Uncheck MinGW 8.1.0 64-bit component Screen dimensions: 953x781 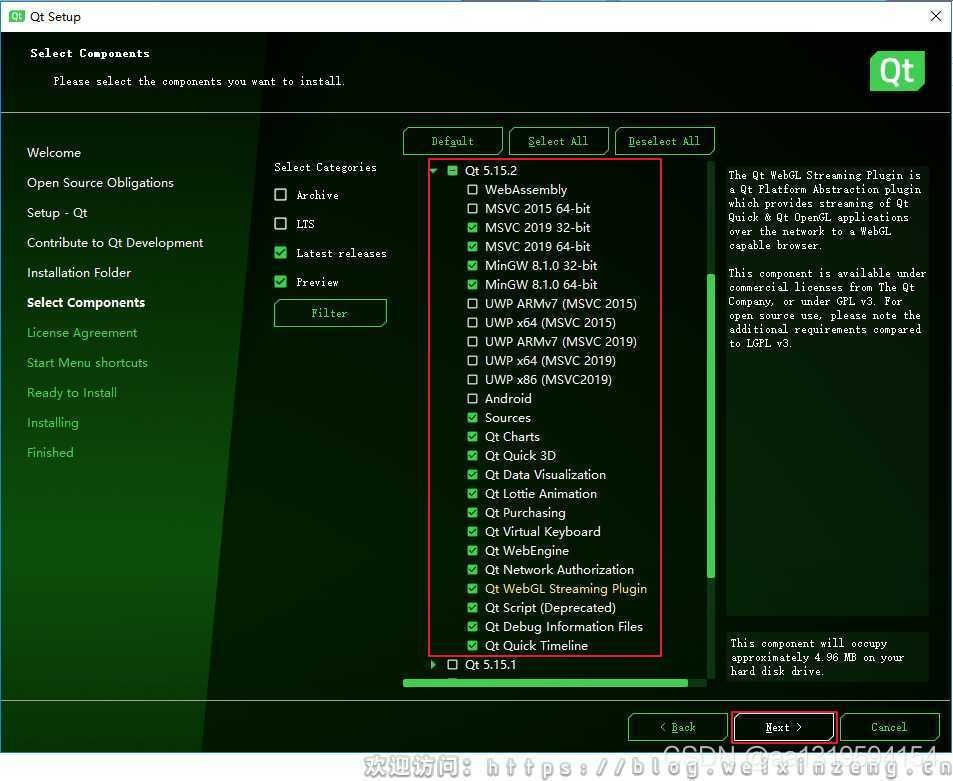pyautogui.click(x=472, y=284)
